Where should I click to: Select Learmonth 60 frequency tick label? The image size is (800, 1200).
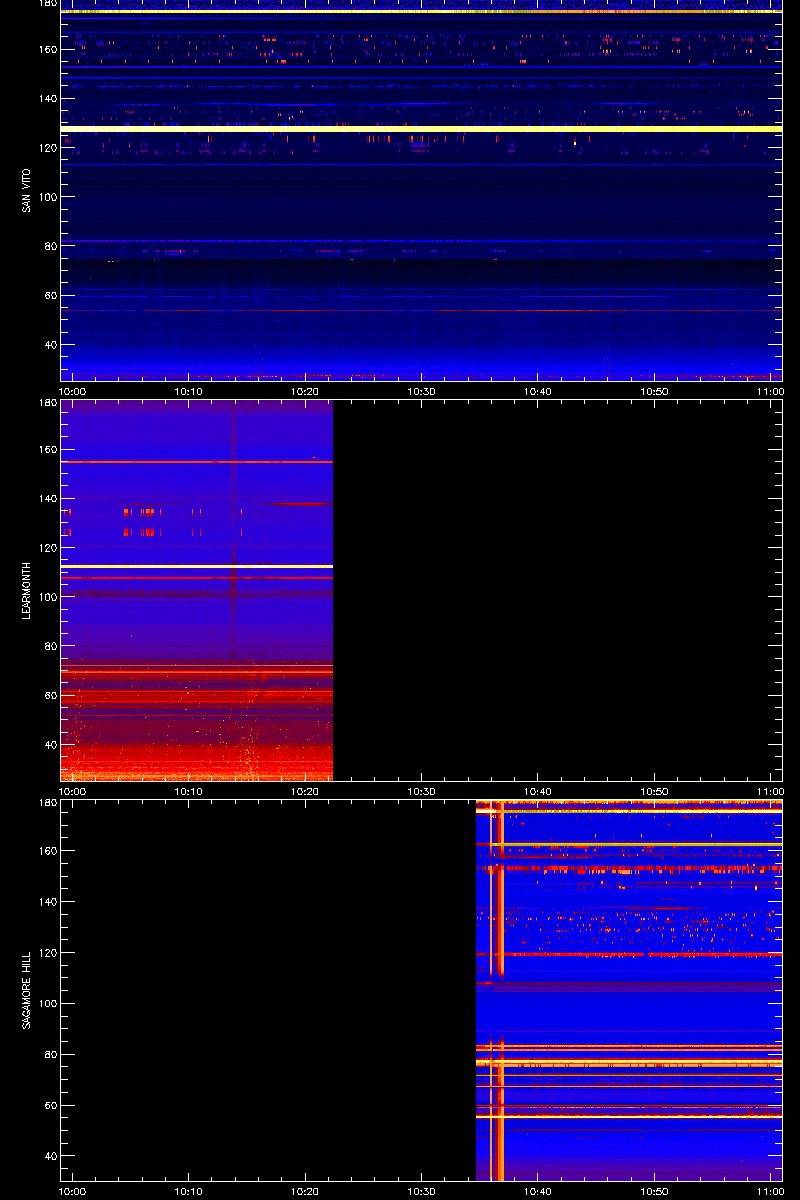(x=49, y=695)
